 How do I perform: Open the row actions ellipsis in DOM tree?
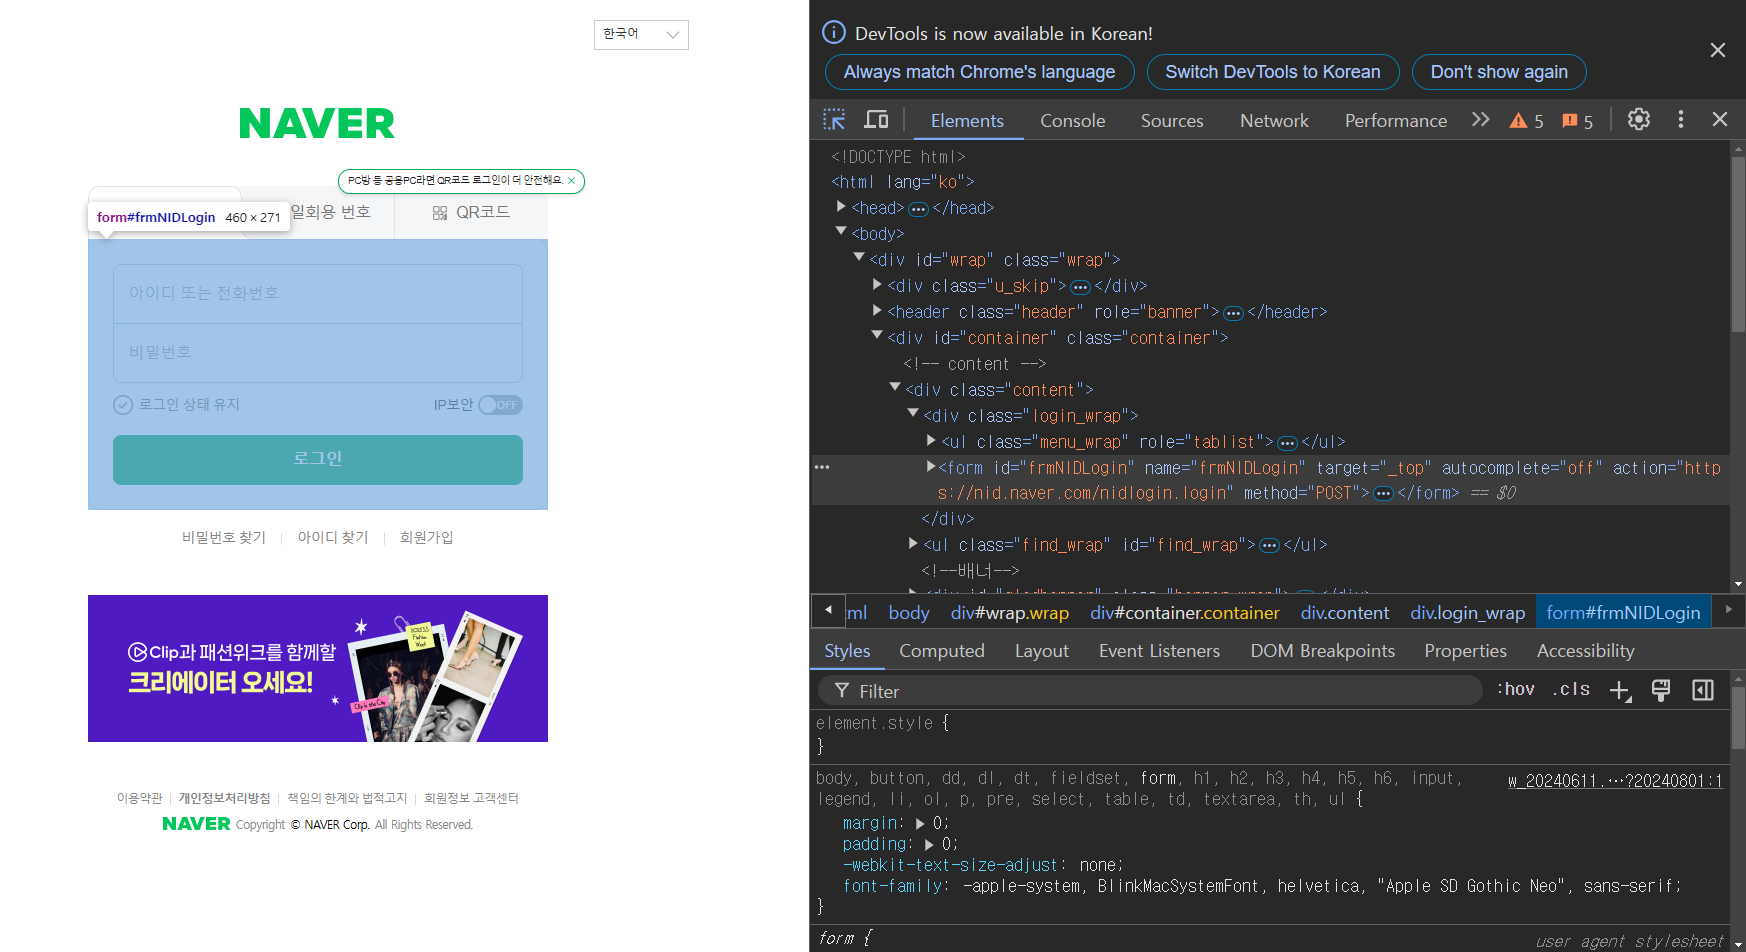822,467
